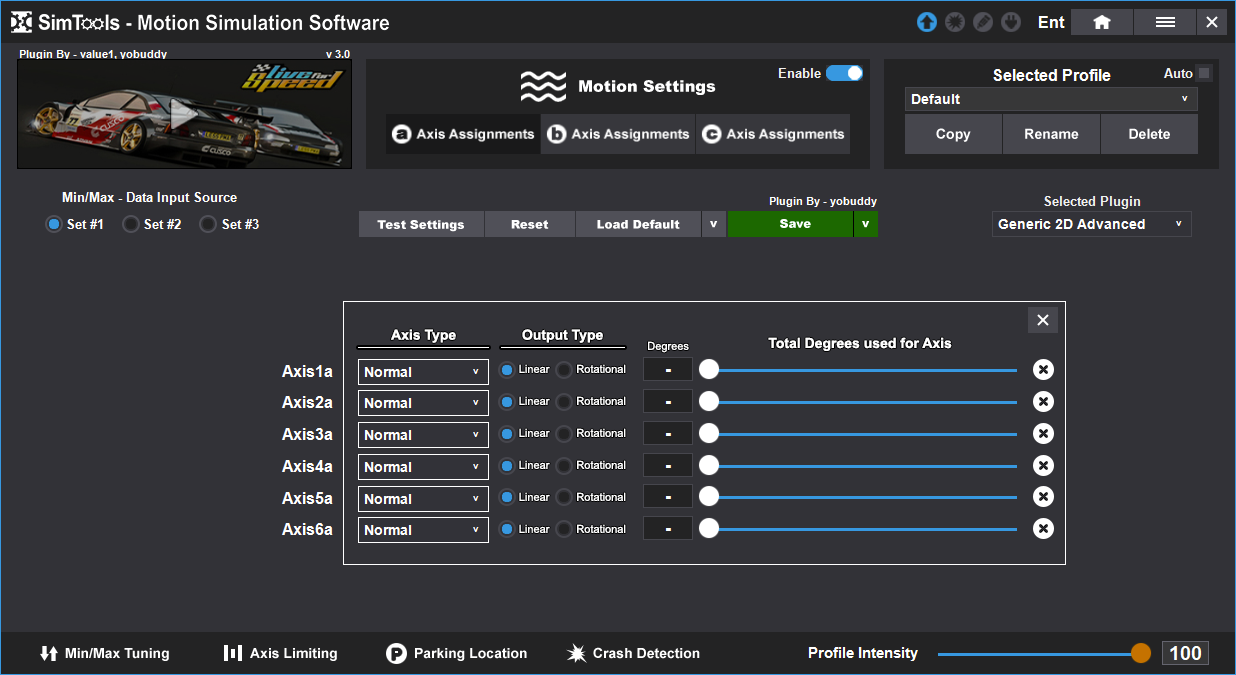Open Axis2a Axis Type dropdown
Image resolution: width=1236 pixels, height=675 pixels.
(423, 403)
